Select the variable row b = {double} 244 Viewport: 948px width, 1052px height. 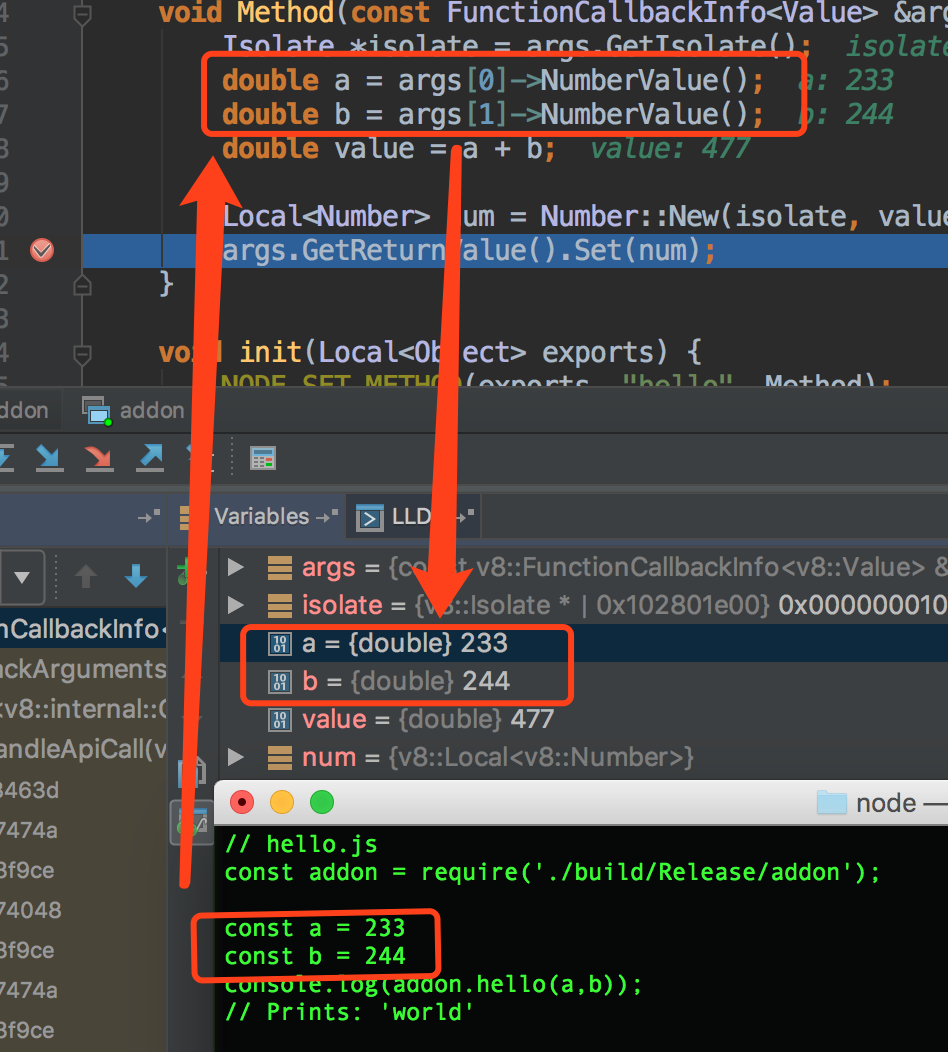[584, 682]
